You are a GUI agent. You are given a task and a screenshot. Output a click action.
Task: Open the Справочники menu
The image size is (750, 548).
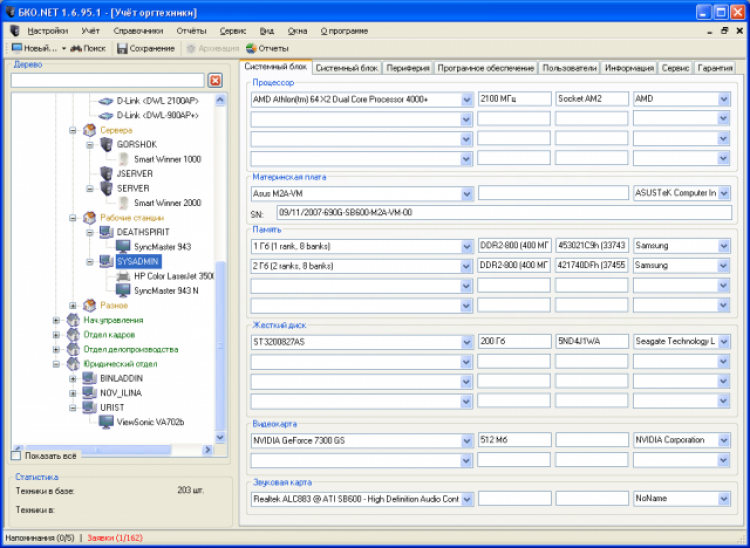138,31
